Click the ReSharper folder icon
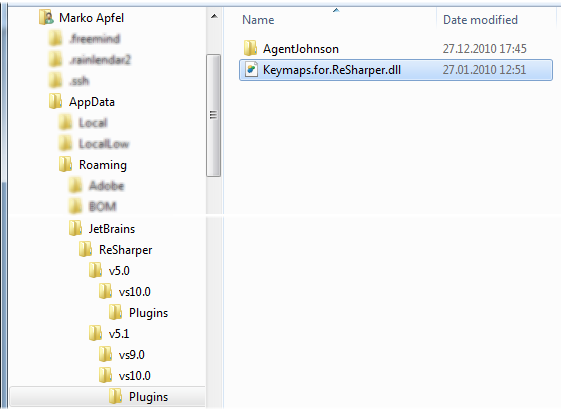Screen dimensions: 561x418 tap(86, 249)
